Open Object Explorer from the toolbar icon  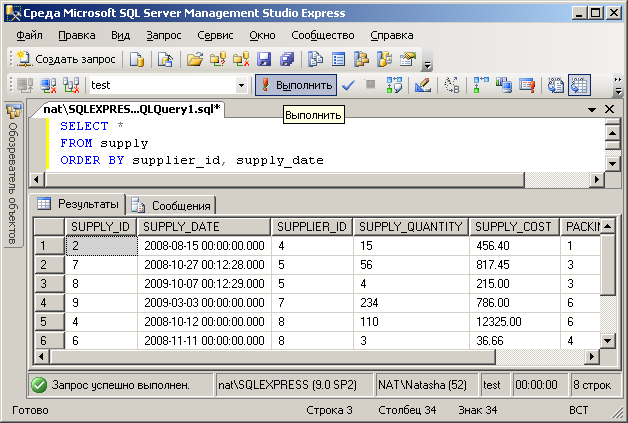click(x=361, y=59)
